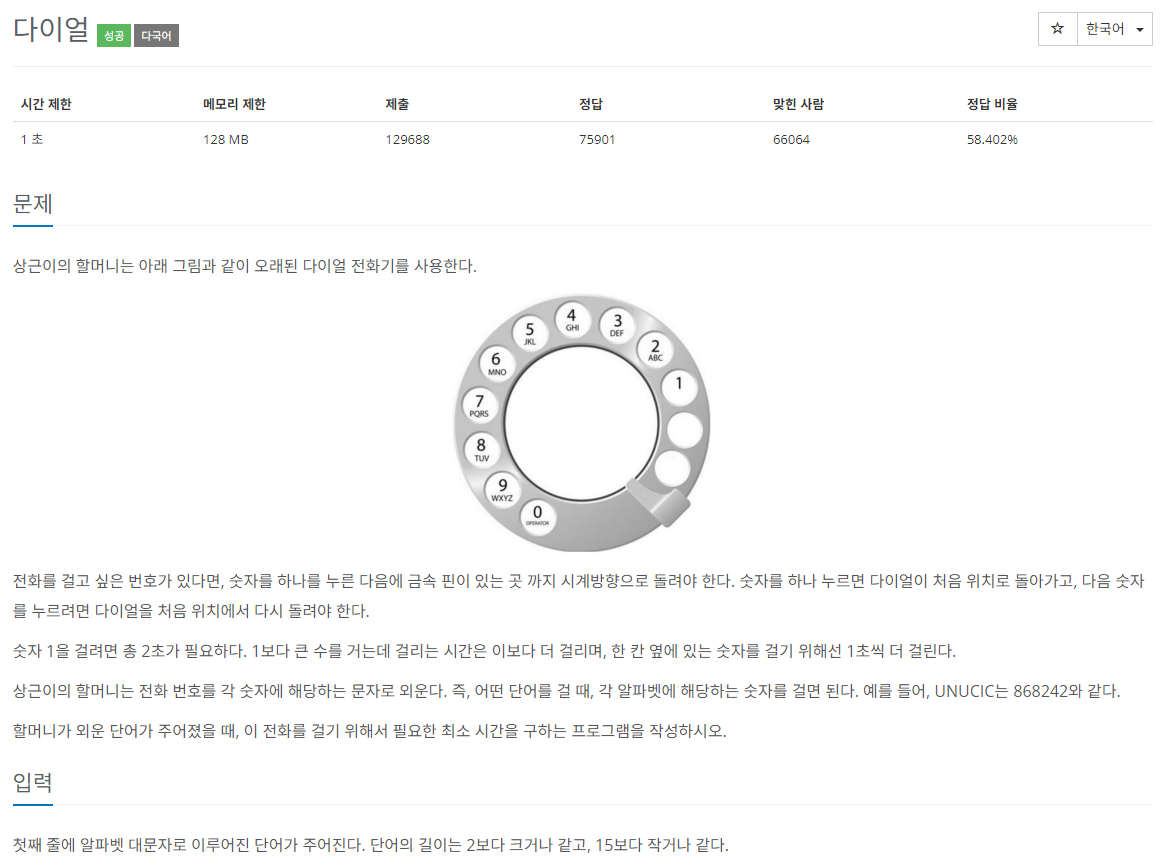
Task: Click the dropdown caret next to 한국어
Action: [1140, 30]
